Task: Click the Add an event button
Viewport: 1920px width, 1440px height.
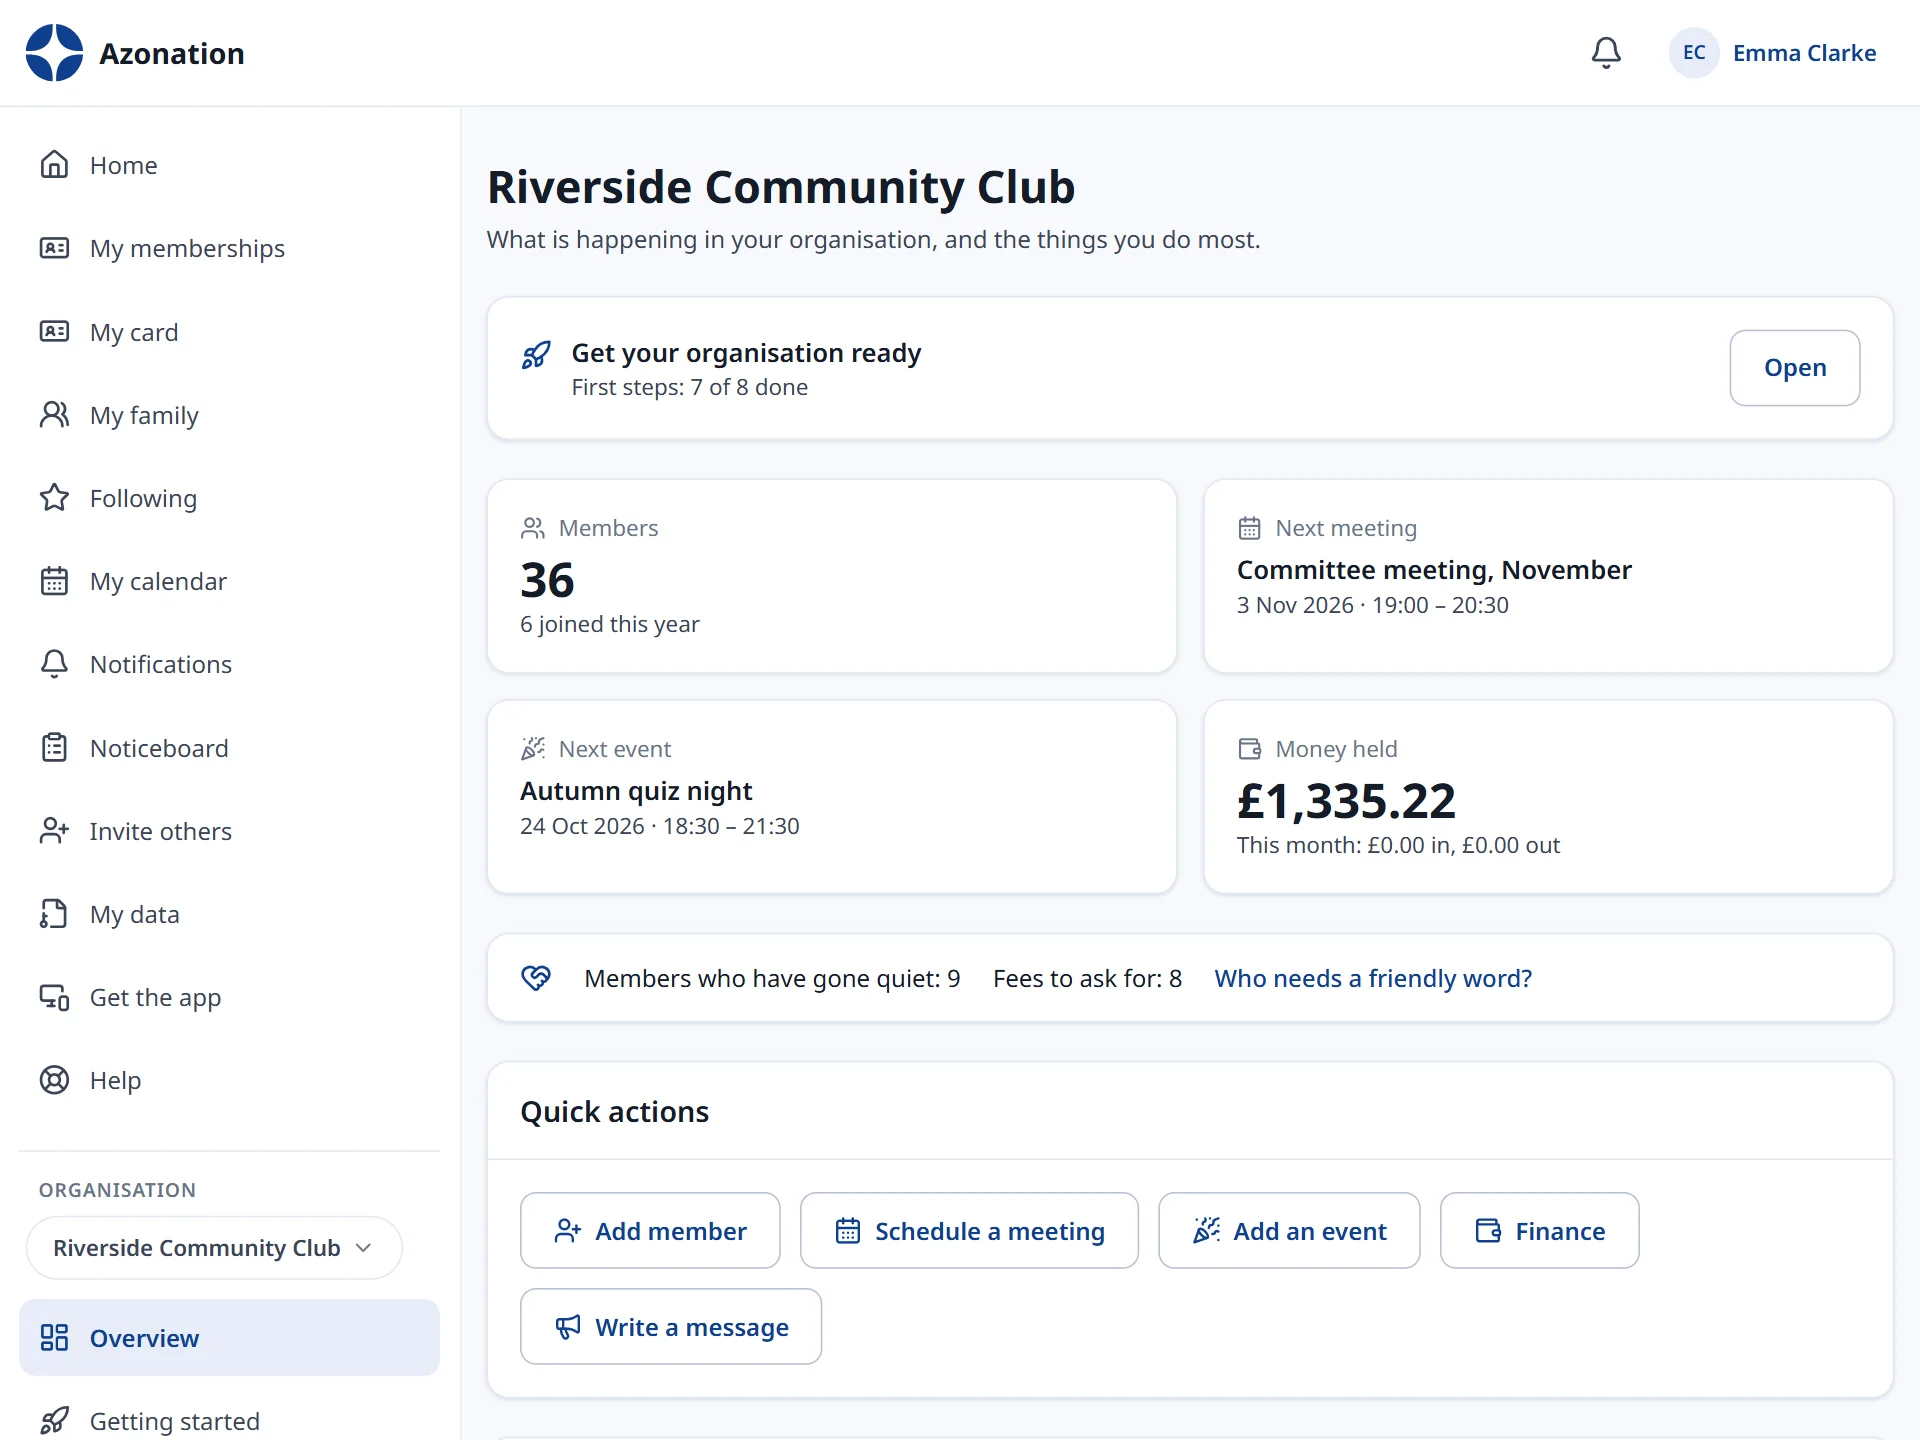Action: click(1289, 1231)
